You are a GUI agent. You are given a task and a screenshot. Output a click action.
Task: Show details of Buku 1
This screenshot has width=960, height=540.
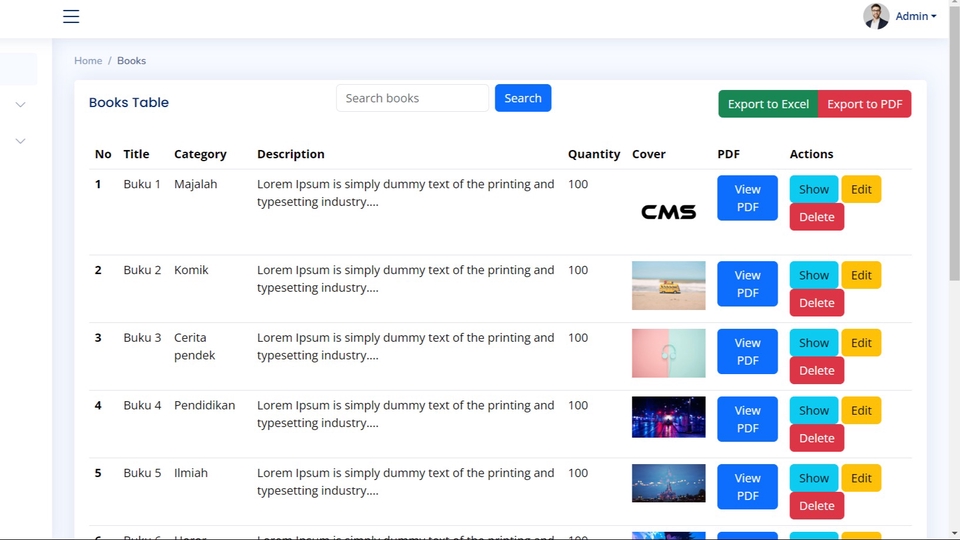tap(814, 189)
